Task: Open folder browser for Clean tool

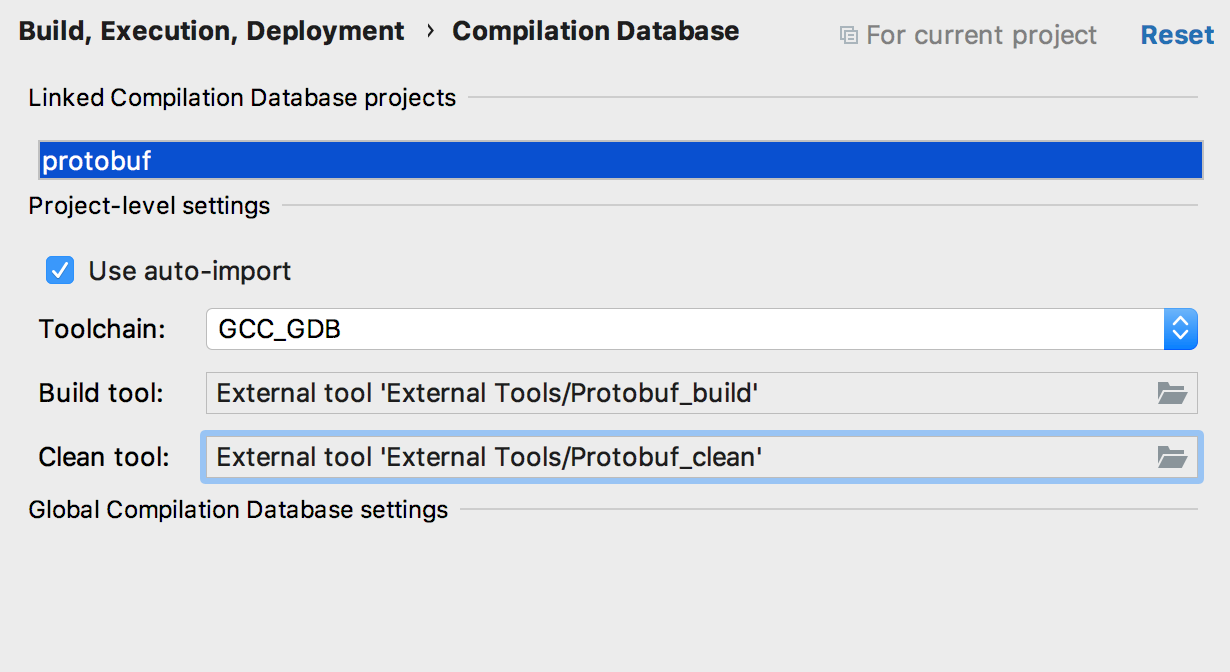Action: tap(1171, 457)
